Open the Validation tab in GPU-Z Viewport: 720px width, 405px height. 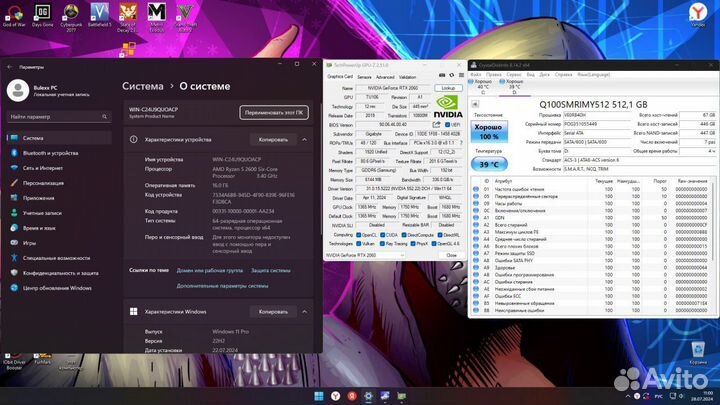407,77
